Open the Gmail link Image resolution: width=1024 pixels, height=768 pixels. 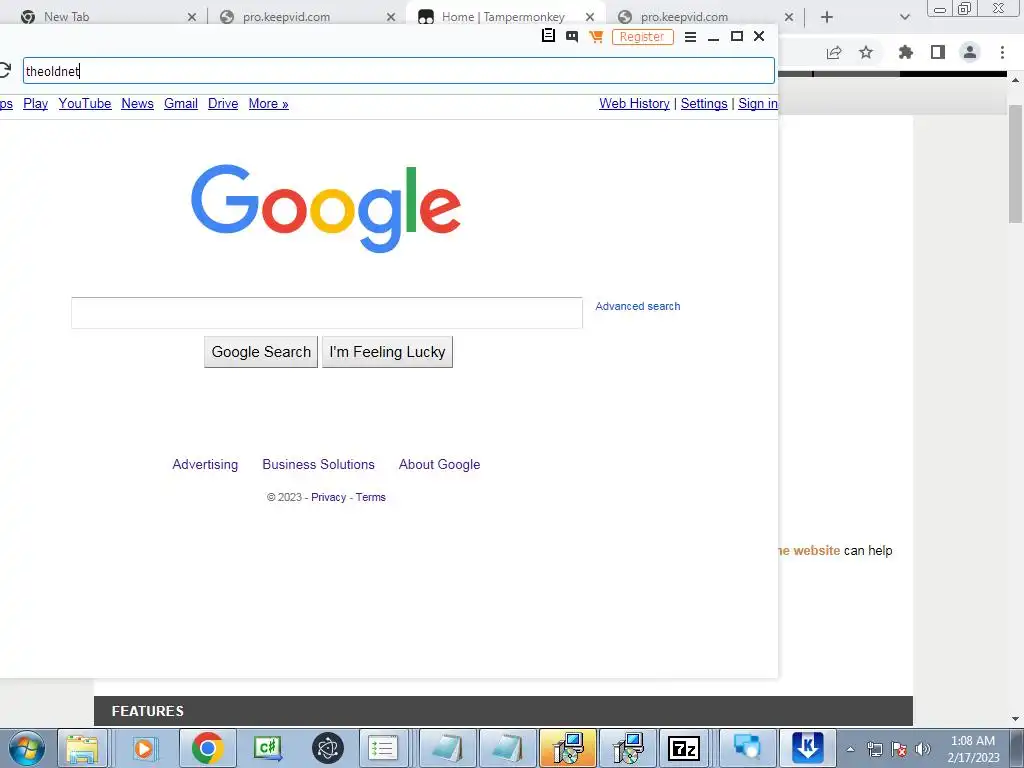181,104
